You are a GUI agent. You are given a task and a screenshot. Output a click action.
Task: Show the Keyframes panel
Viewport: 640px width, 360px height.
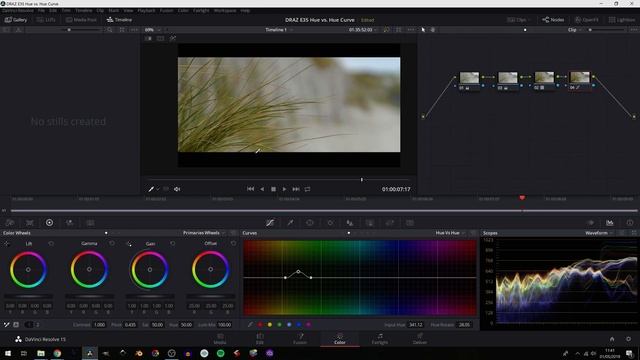590,222
